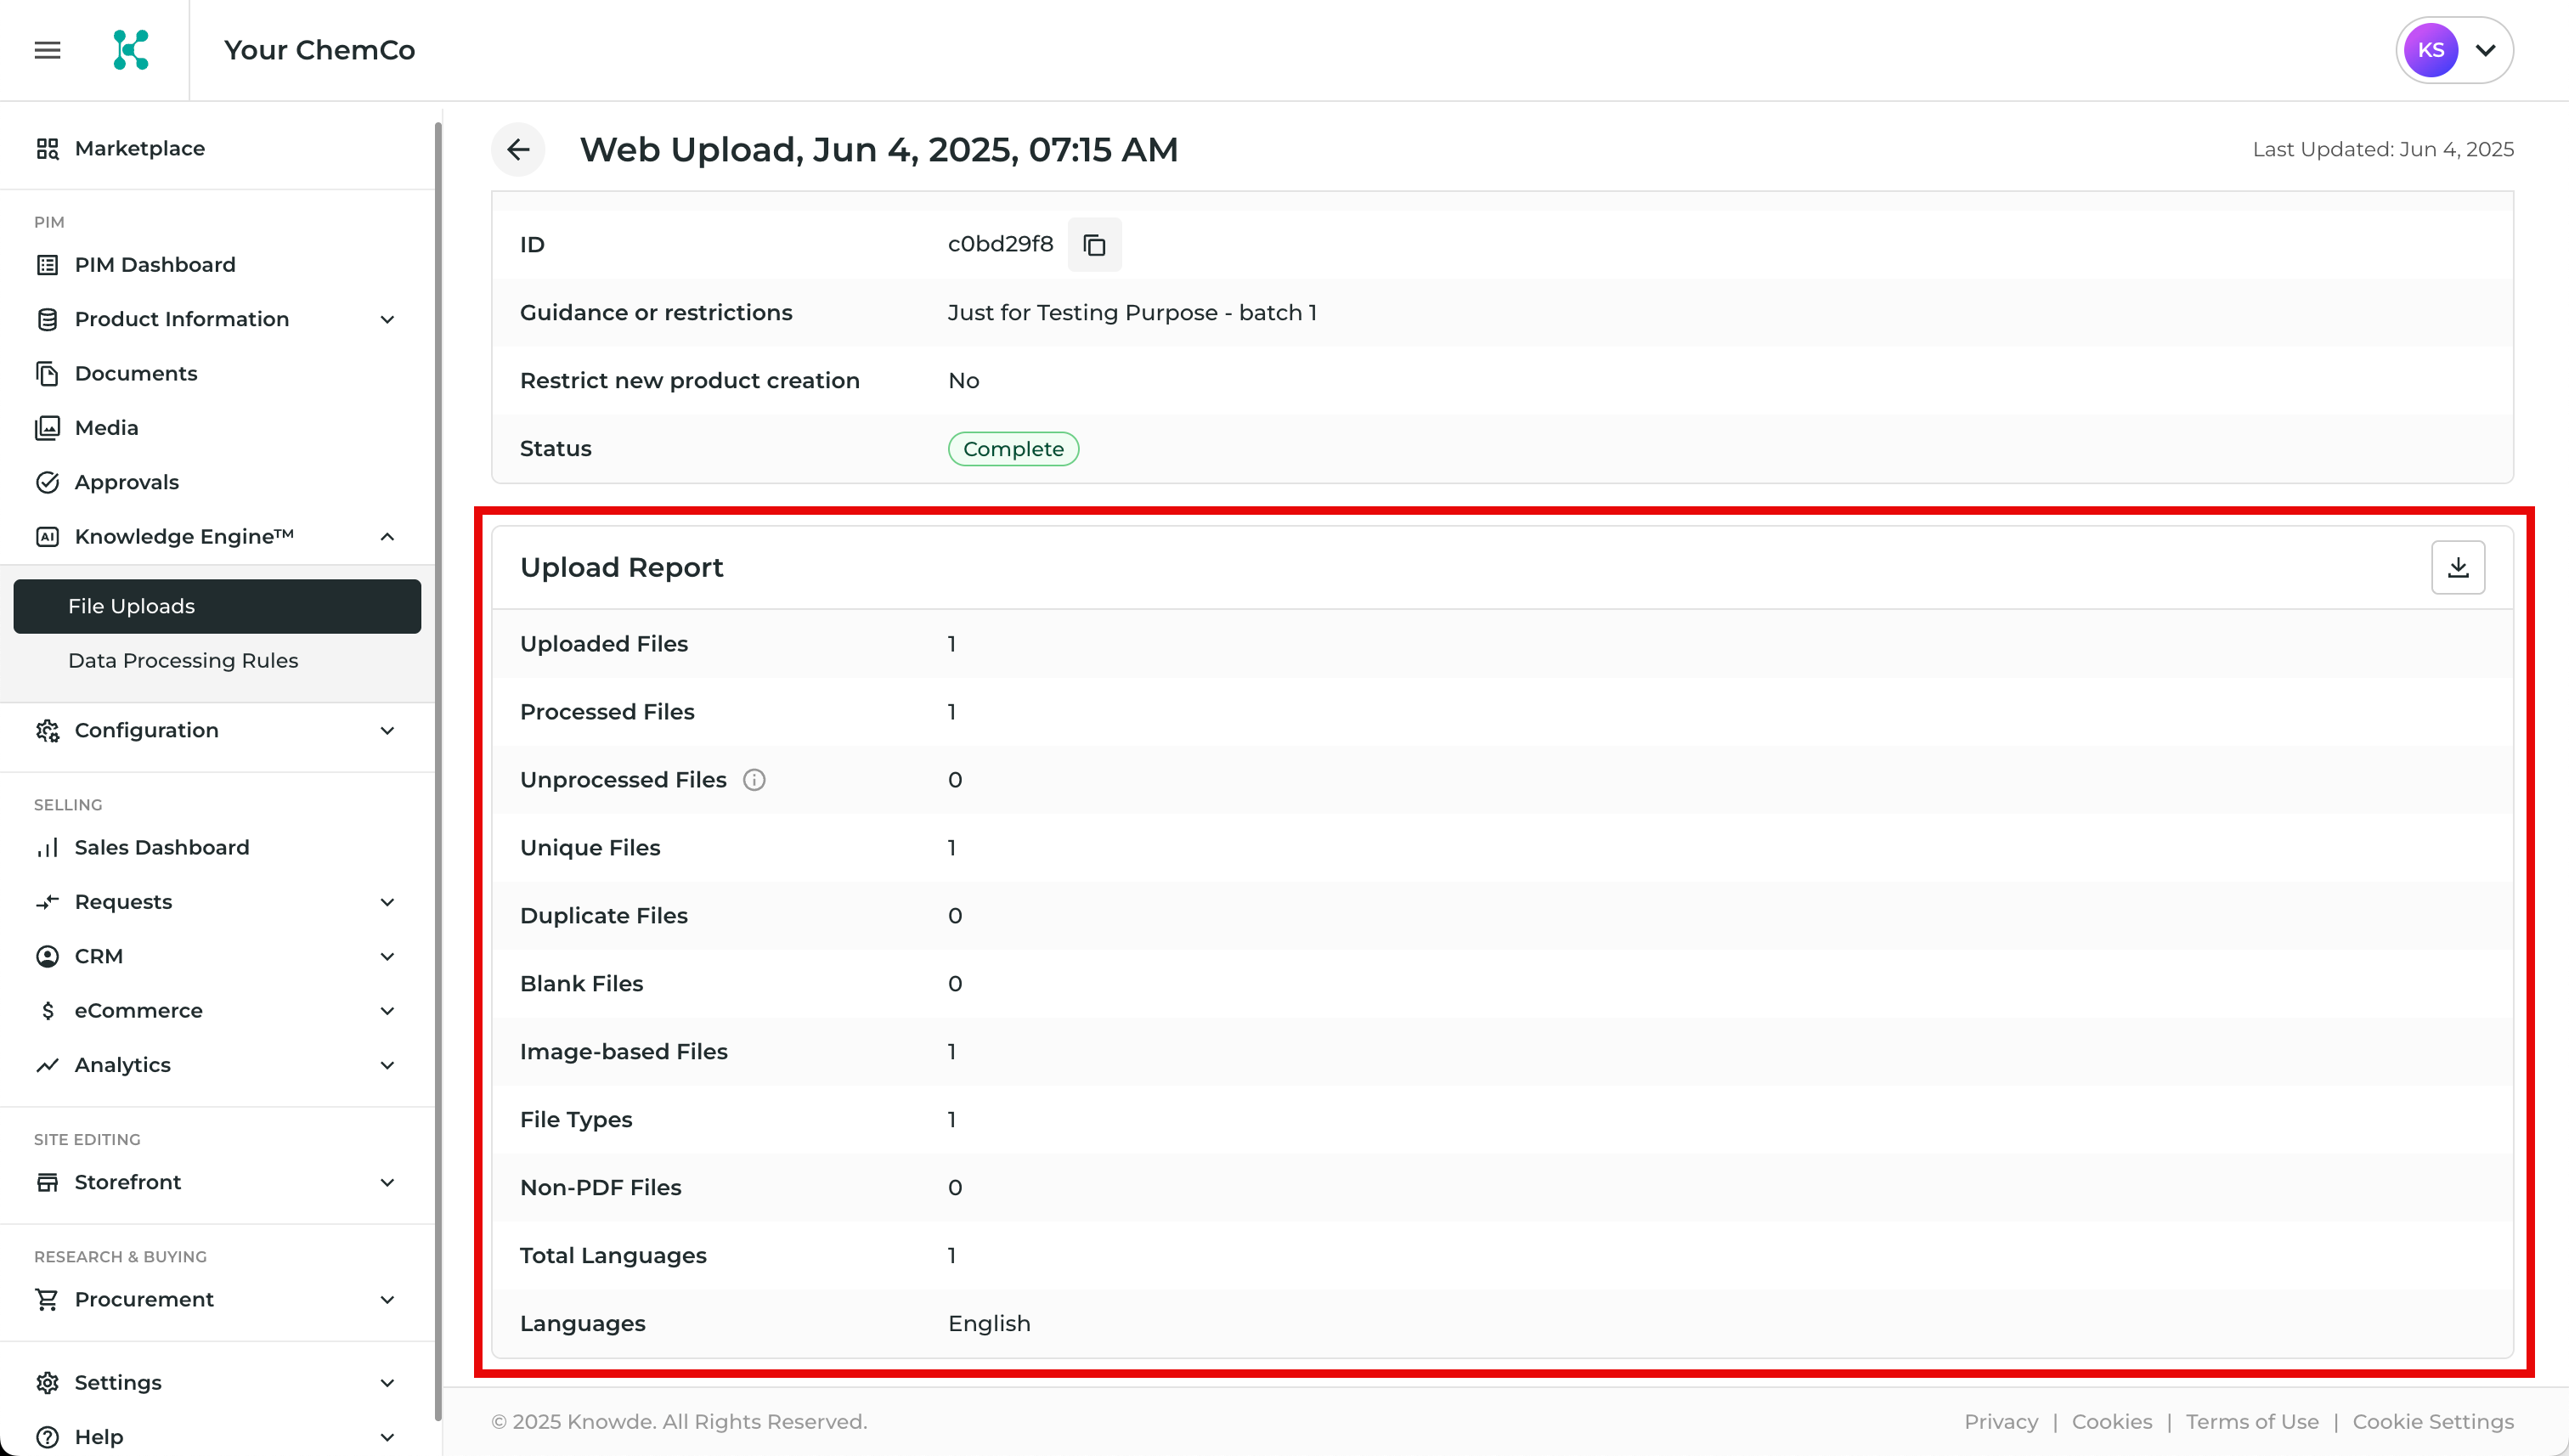Download the Upload Report
The image size is (2569, 1456).
[x=2458, y=568]
